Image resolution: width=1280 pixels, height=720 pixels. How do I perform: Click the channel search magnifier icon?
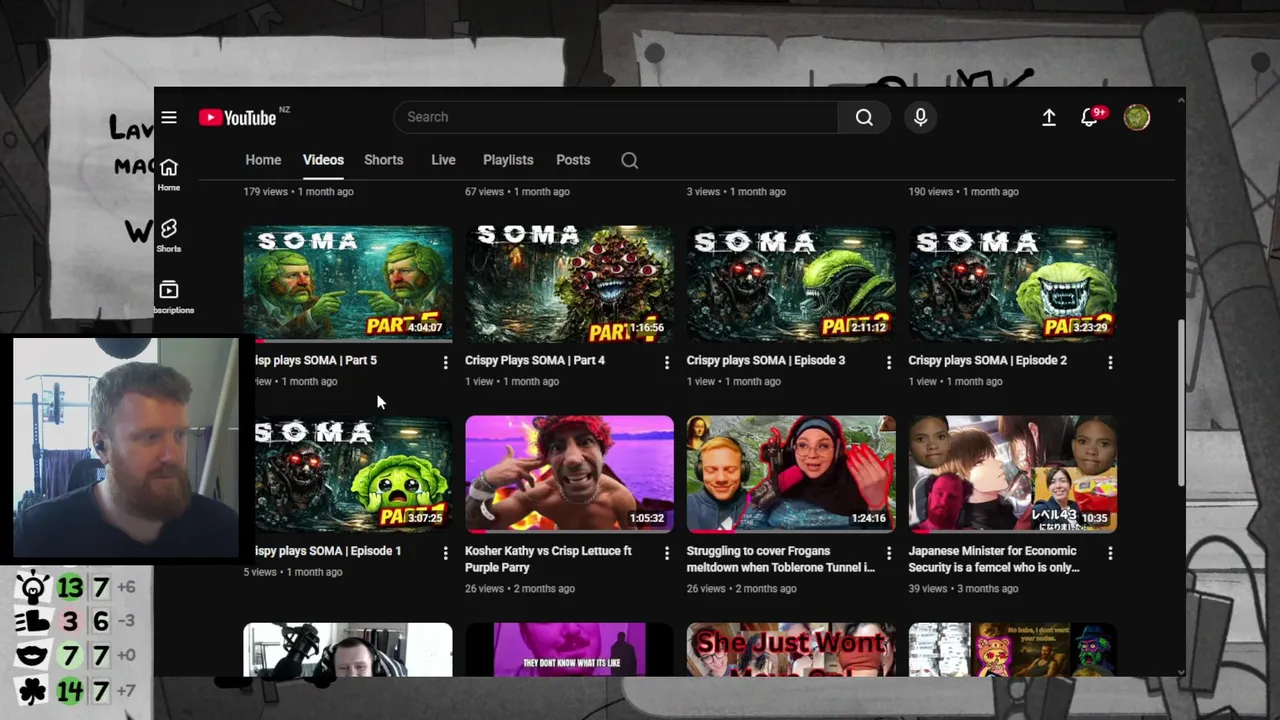tap(630, 160)
